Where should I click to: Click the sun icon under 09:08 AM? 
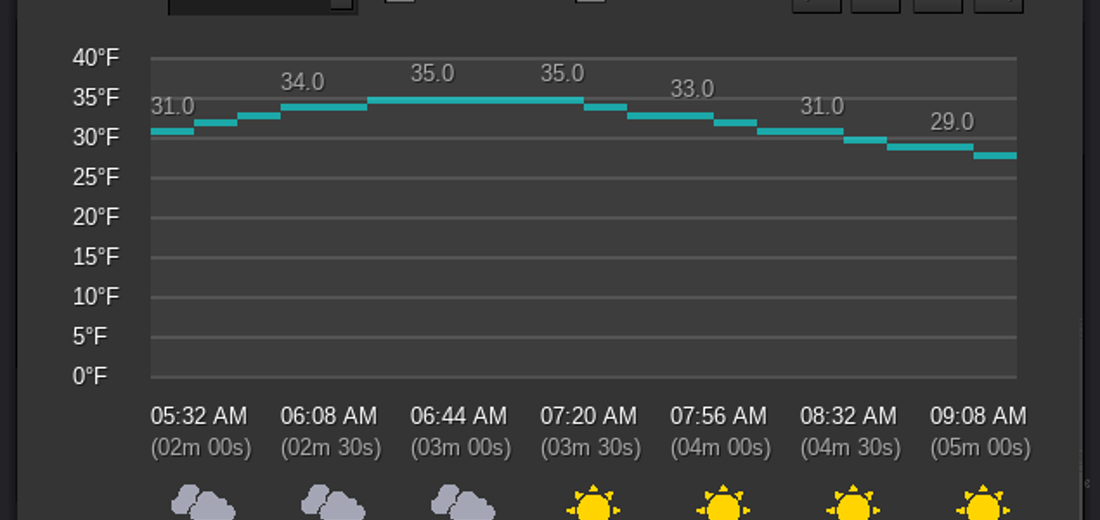pyautogui.click(x=982, y=503)
